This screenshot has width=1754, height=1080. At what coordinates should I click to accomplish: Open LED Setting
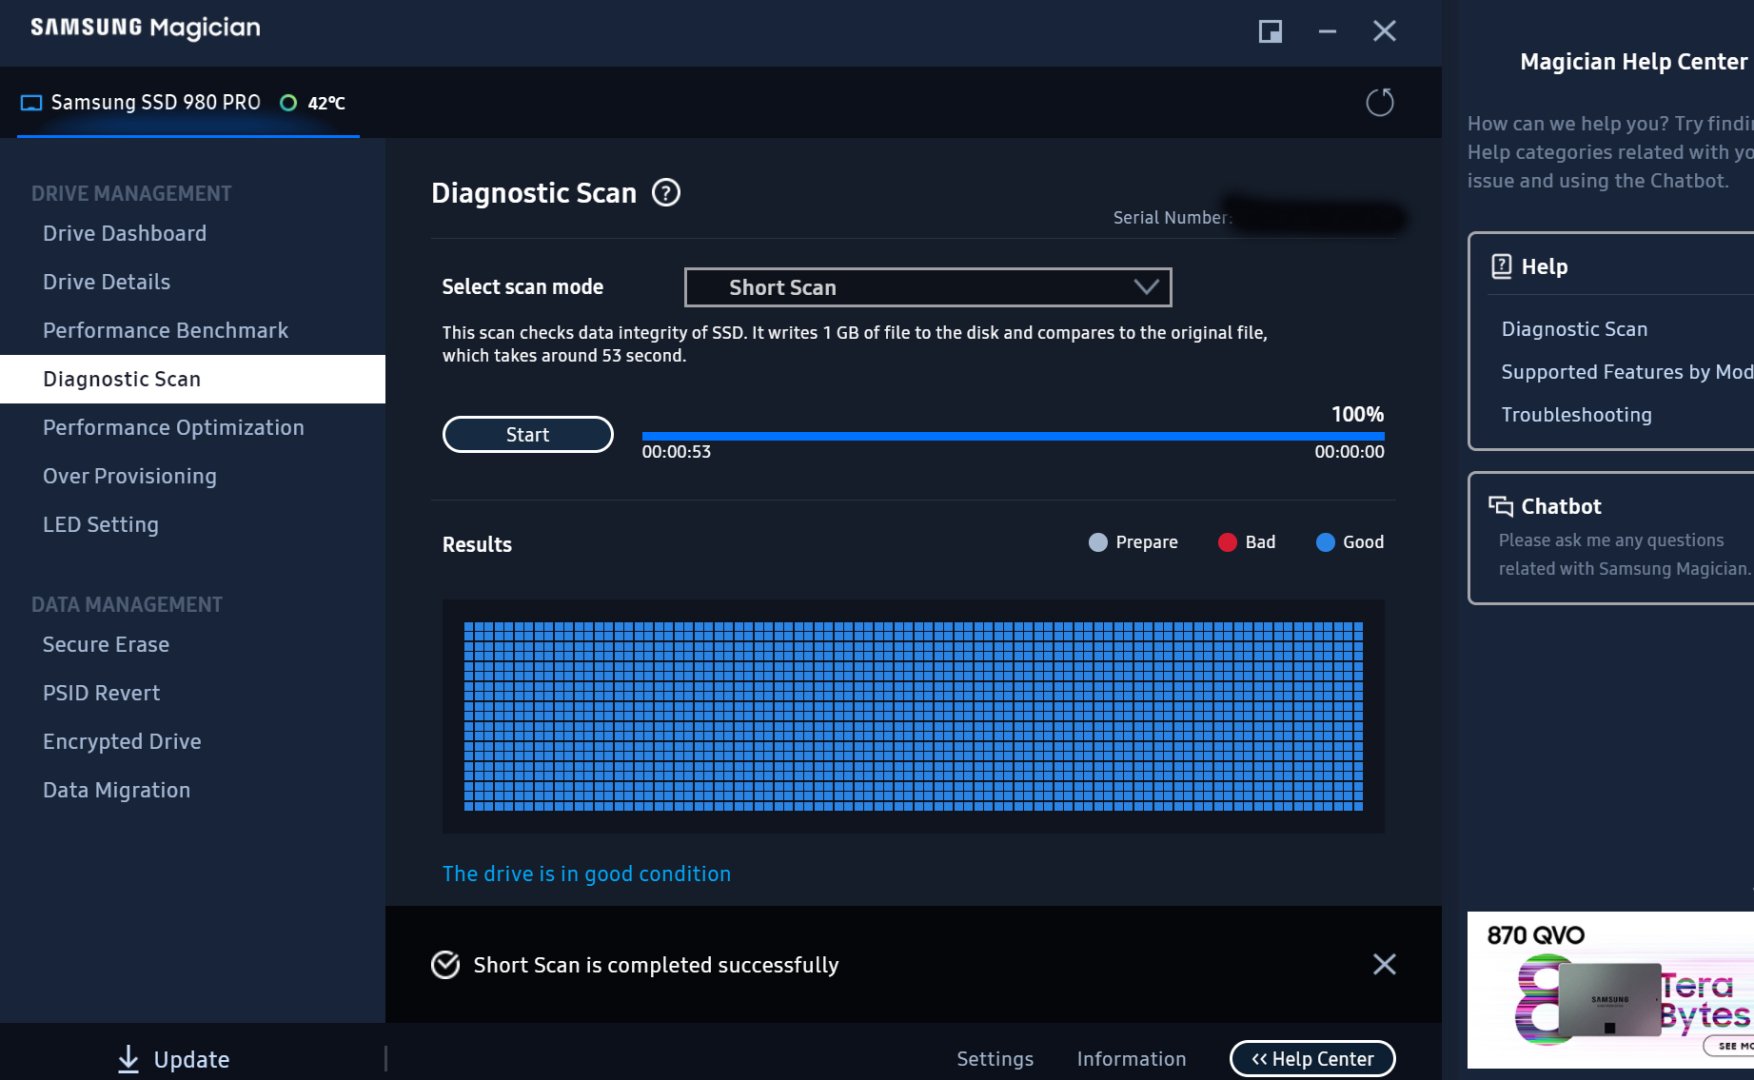pyautogui.click(x=101, y=524)
